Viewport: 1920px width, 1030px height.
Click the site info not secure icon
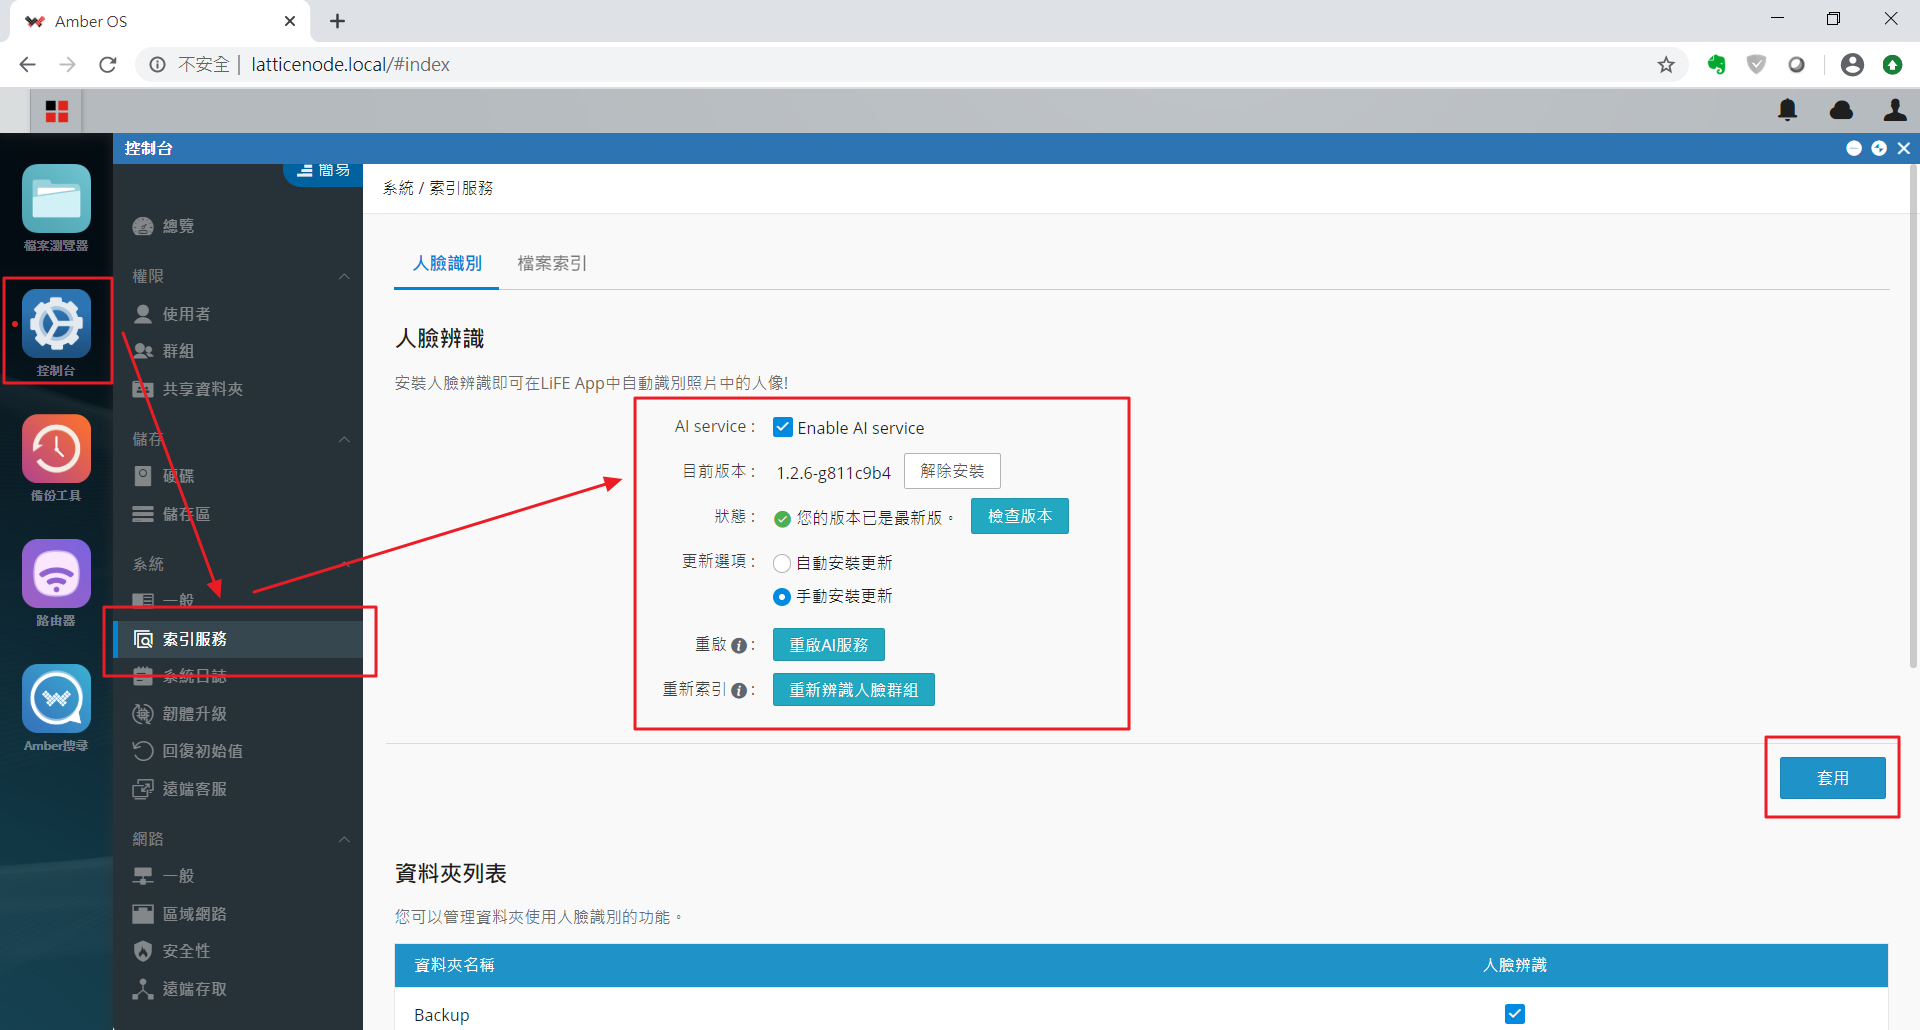[157, 65]
